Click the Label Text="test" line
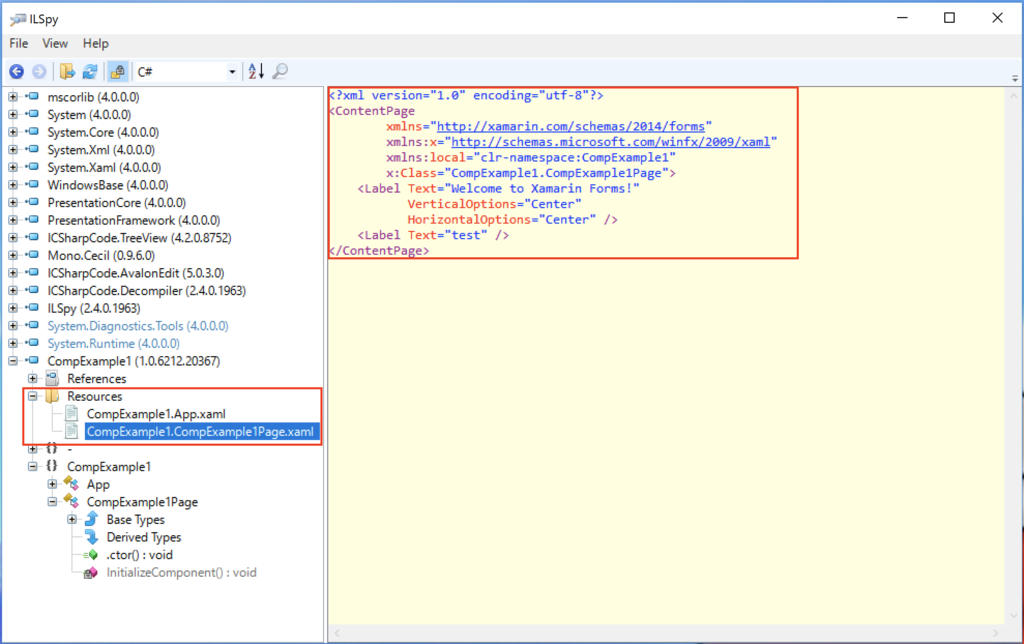Screen dimensions: 1024x644 click(433, 235)
